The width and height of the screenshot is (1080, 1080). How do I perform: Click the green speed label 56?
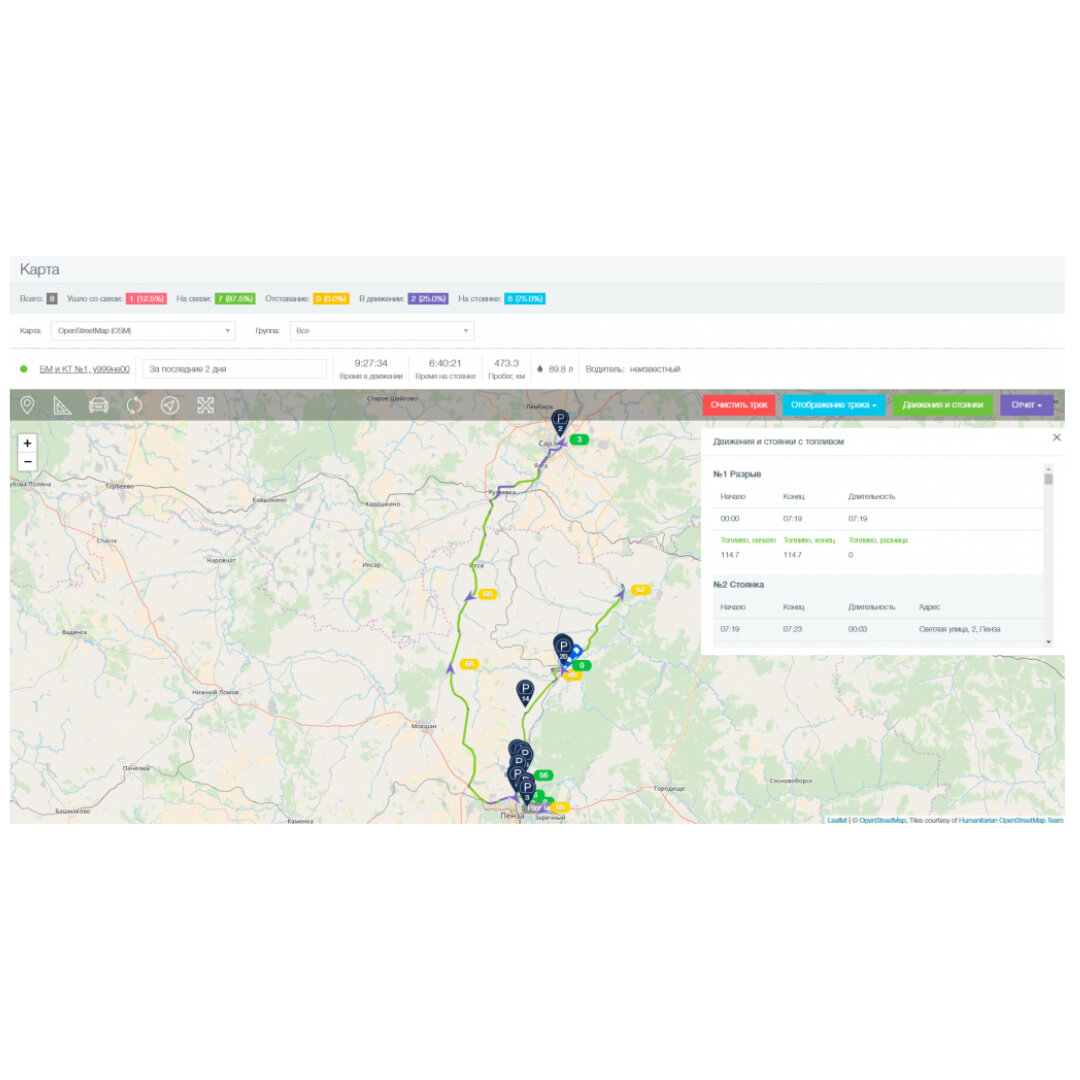[x=543, y=776]
